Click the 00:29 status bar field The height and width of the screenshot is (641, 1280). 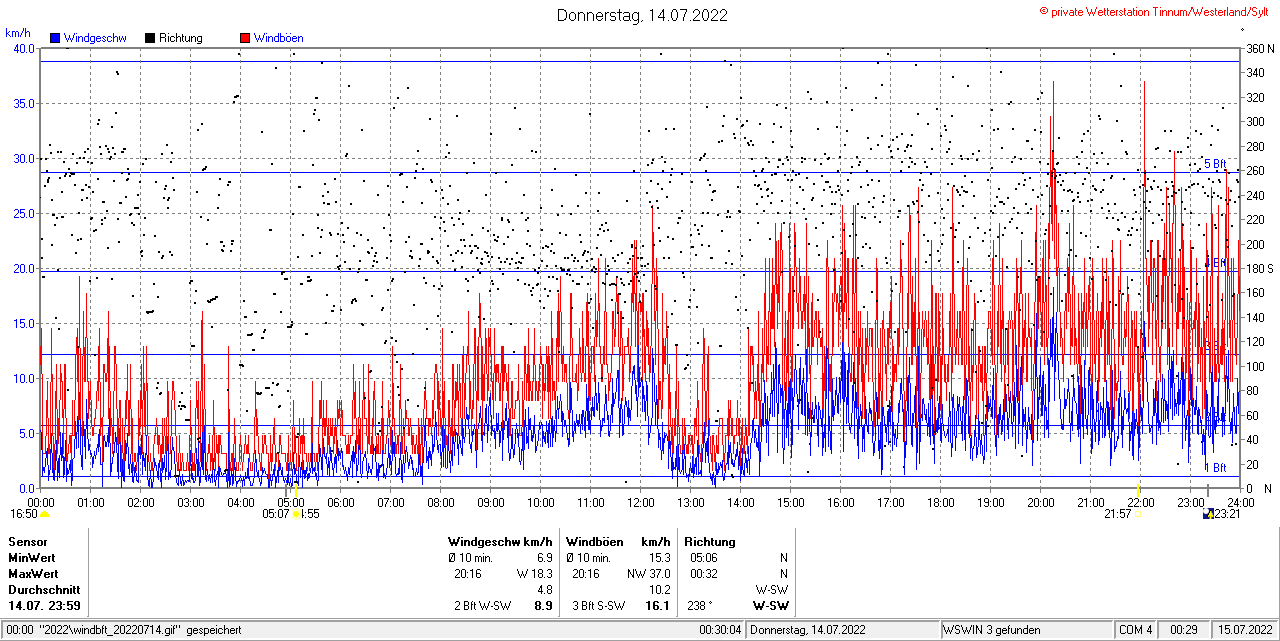click(1184, 630)
